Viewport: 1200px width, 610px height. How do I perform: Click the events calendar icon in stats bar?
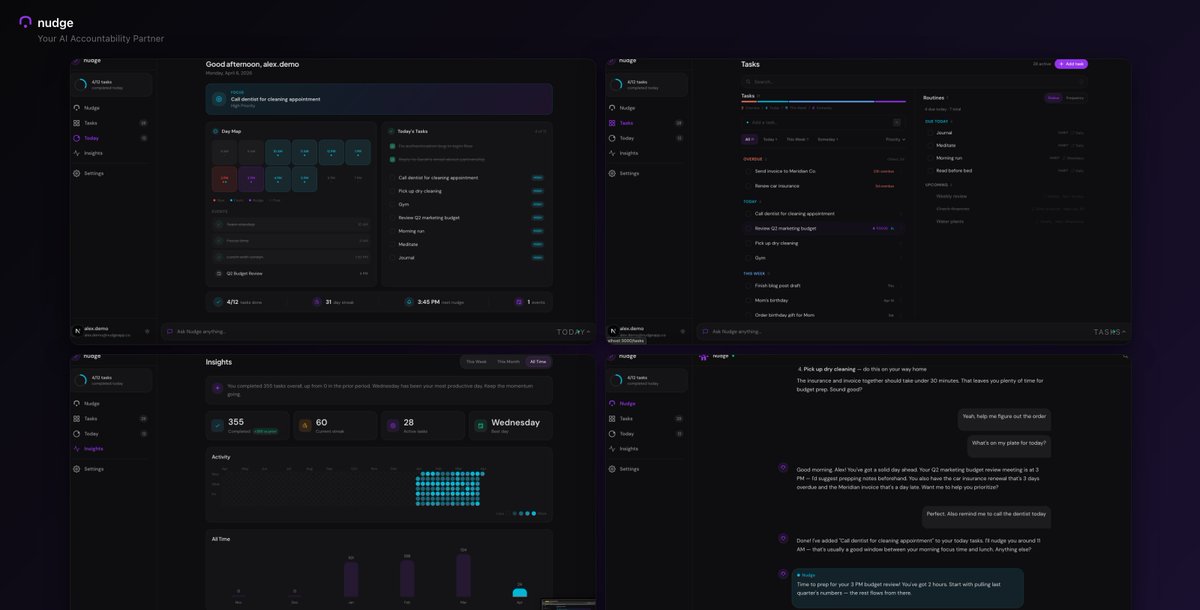pos(519,301)
